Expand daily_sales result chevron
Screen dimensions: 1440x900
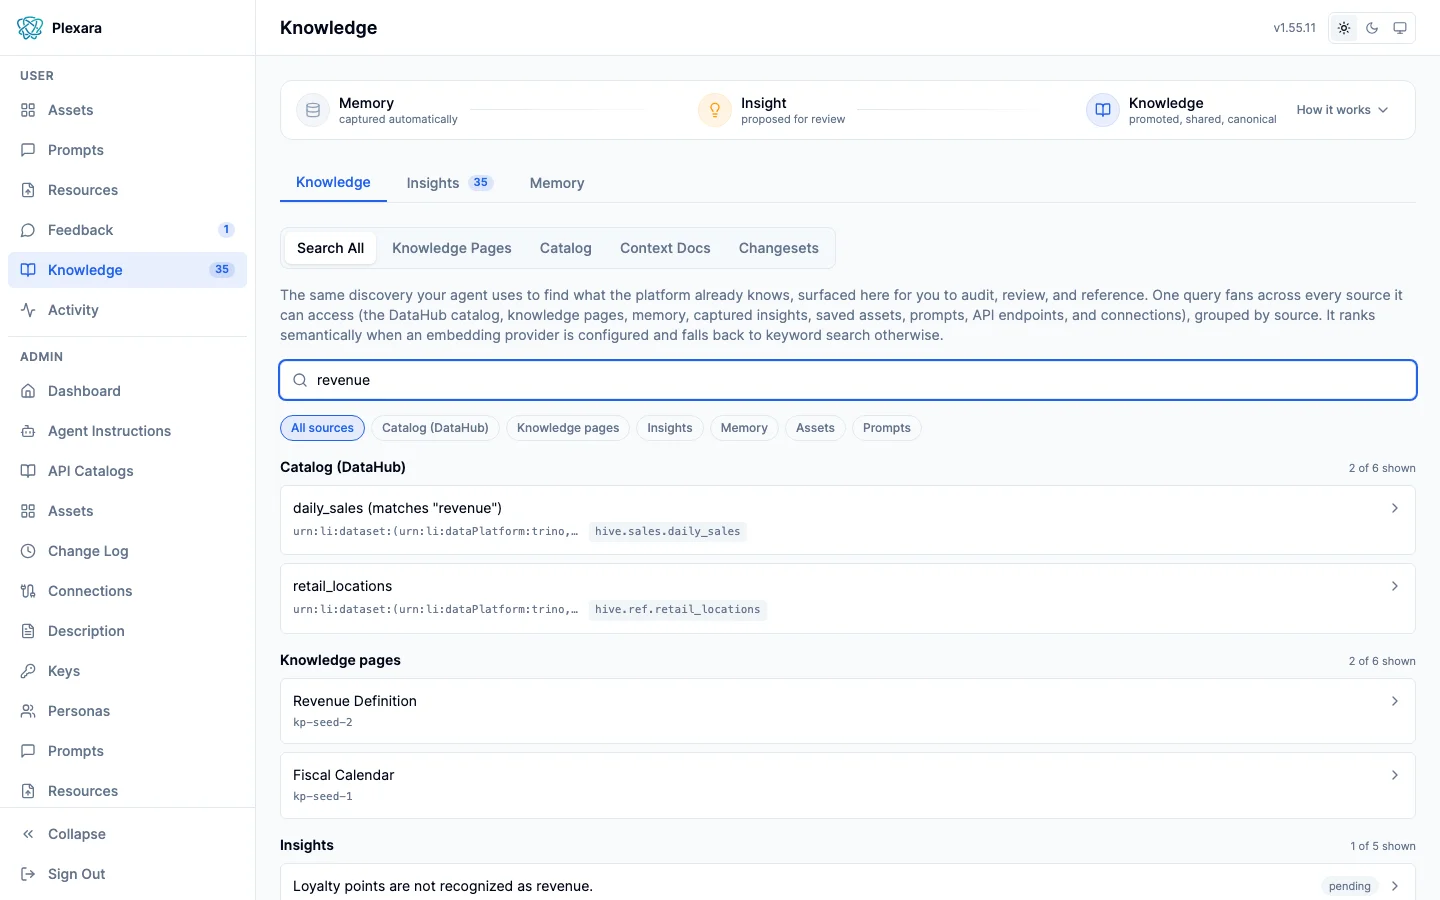(1395, 508)
